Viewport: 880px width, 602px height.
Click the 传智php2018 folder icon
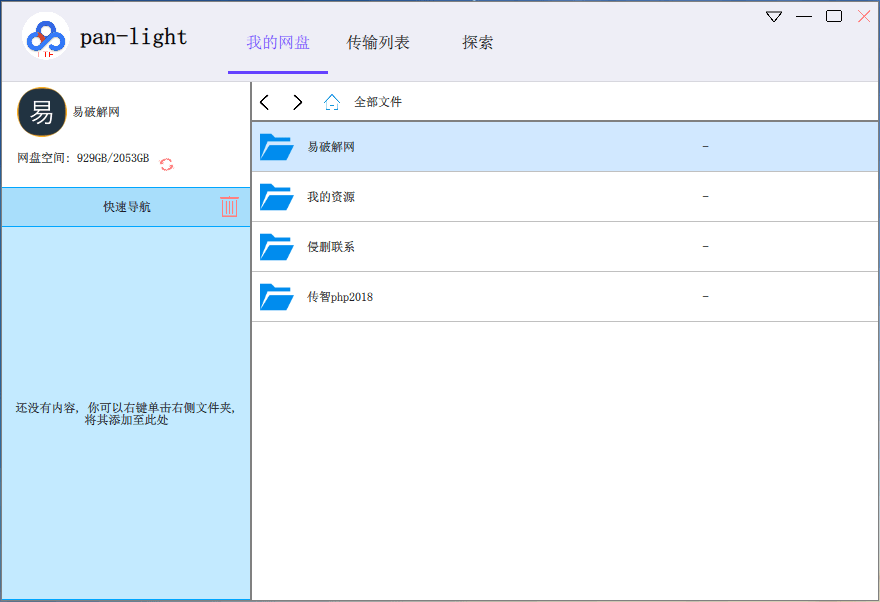pos(276,297)
